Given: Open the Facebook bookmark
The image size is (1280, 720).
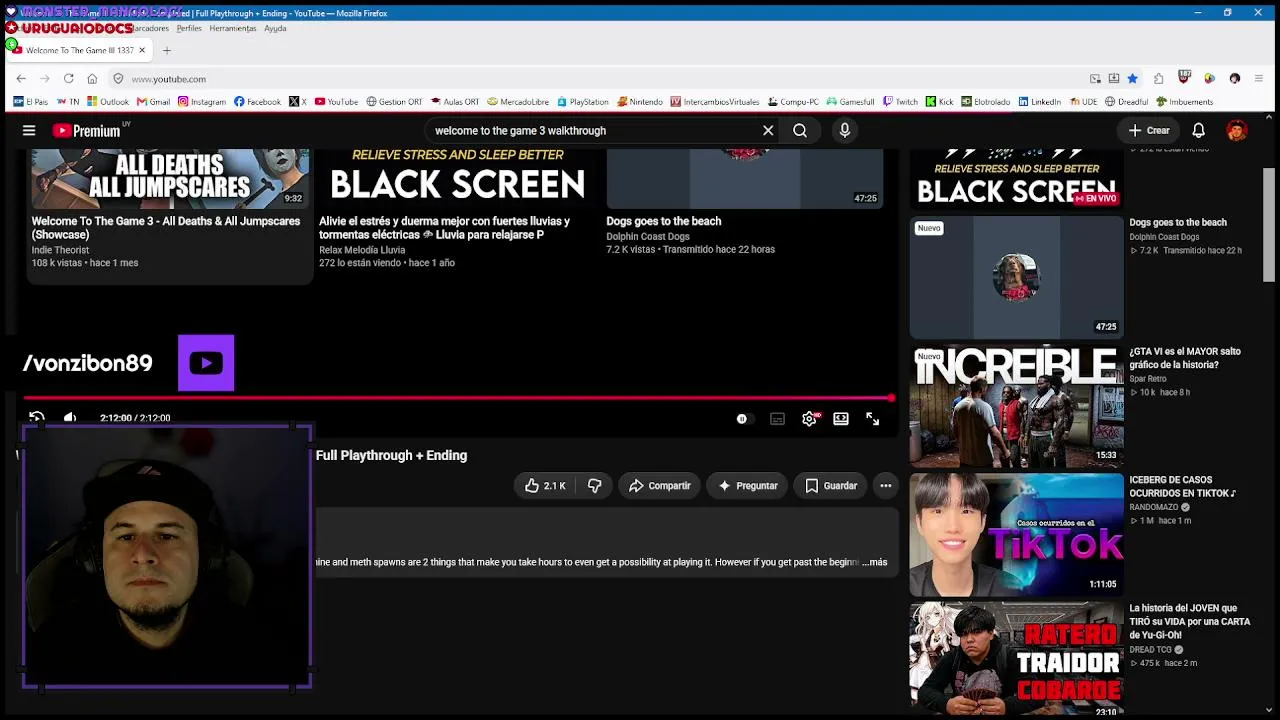Looking at the screenshot, I should click(258, 102).
